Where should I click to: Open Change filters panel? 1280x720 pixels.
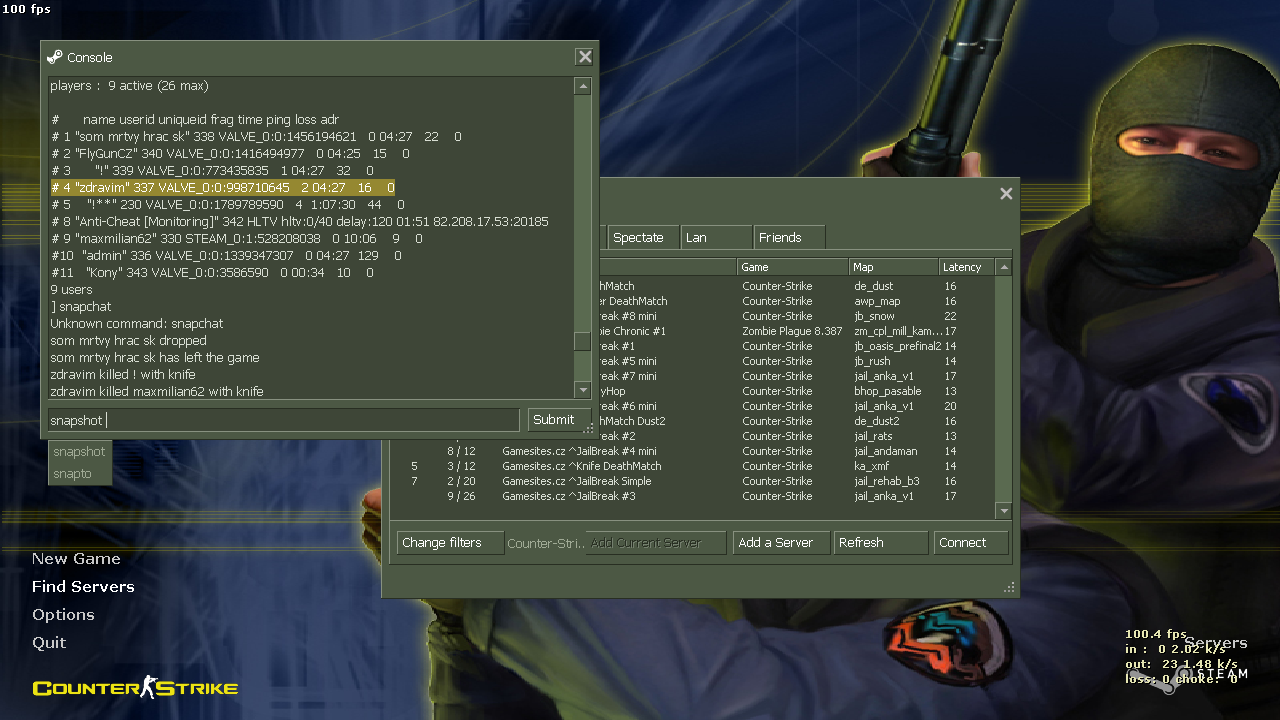pyautogui.click(x=450, y=542)
